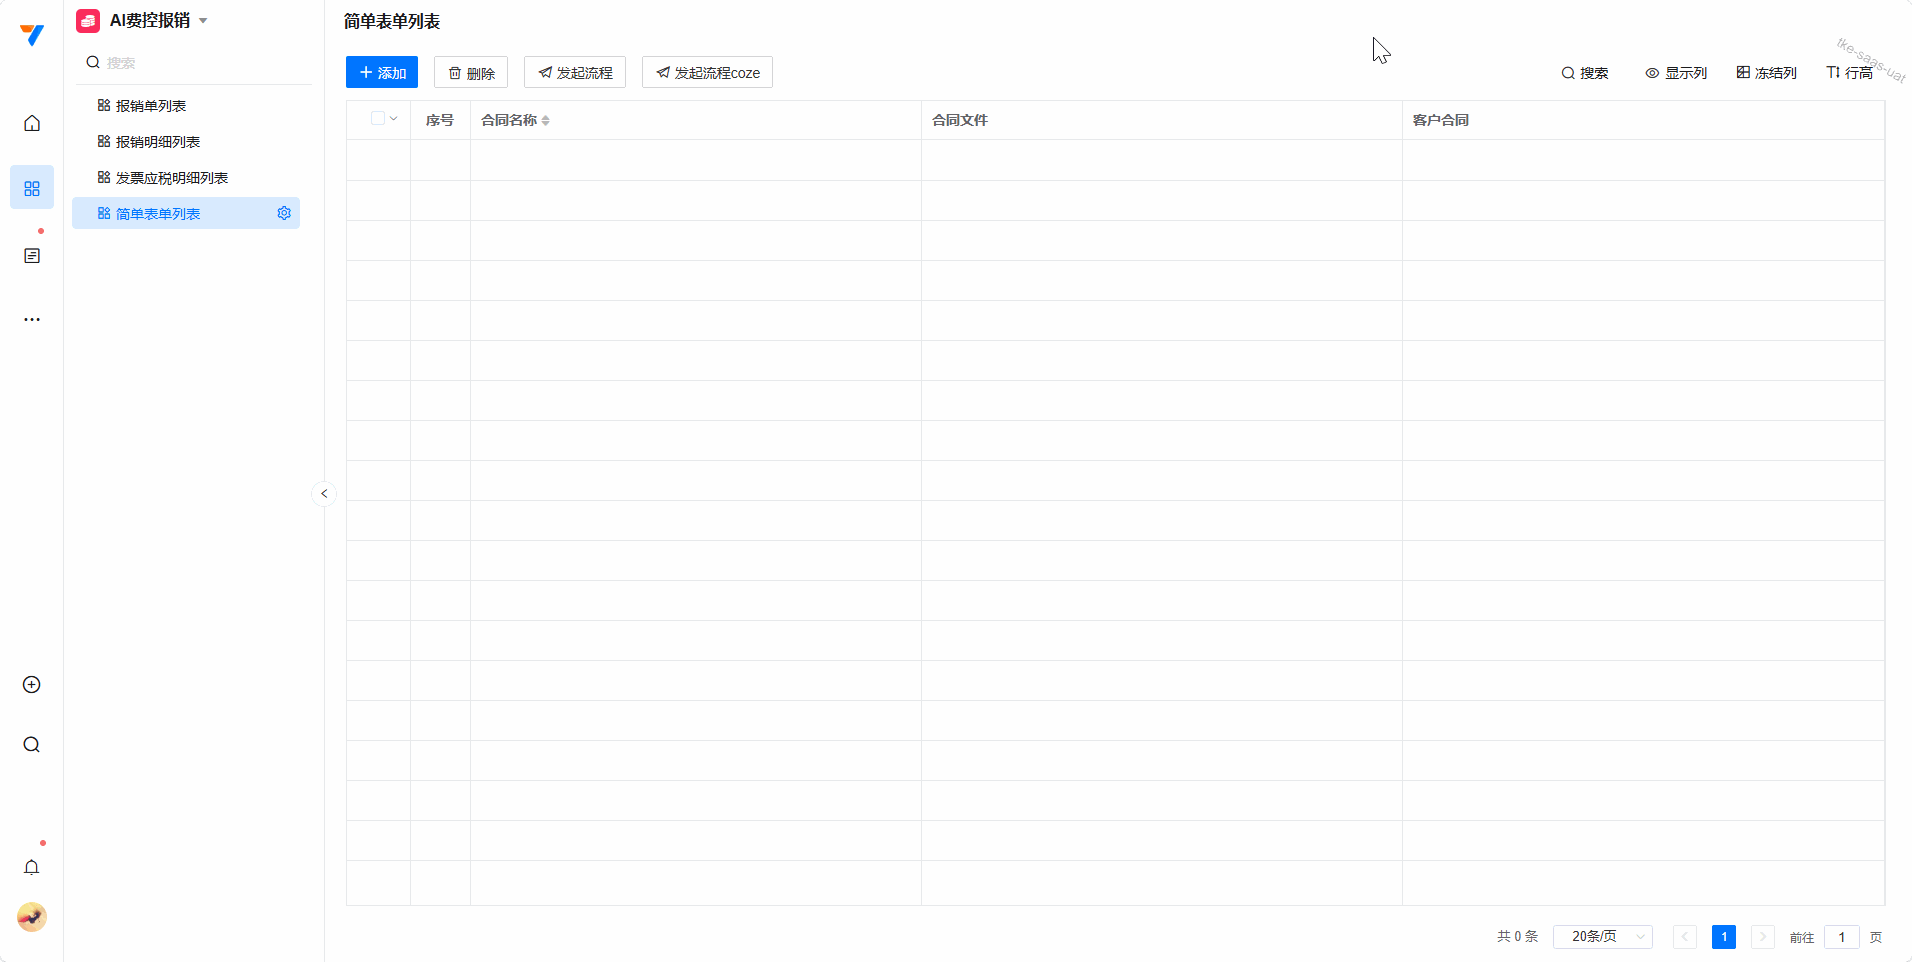Open the 20条/页 page size dropdown
This screenshot has width=1912, height=962.
tap(1602, 937)
